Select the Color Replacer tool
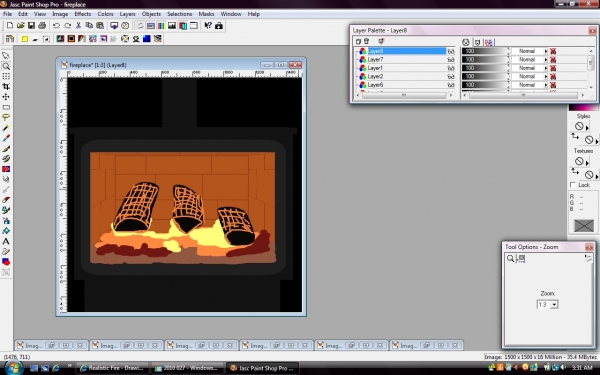600x375 pixels. click(x=6, y=169)
